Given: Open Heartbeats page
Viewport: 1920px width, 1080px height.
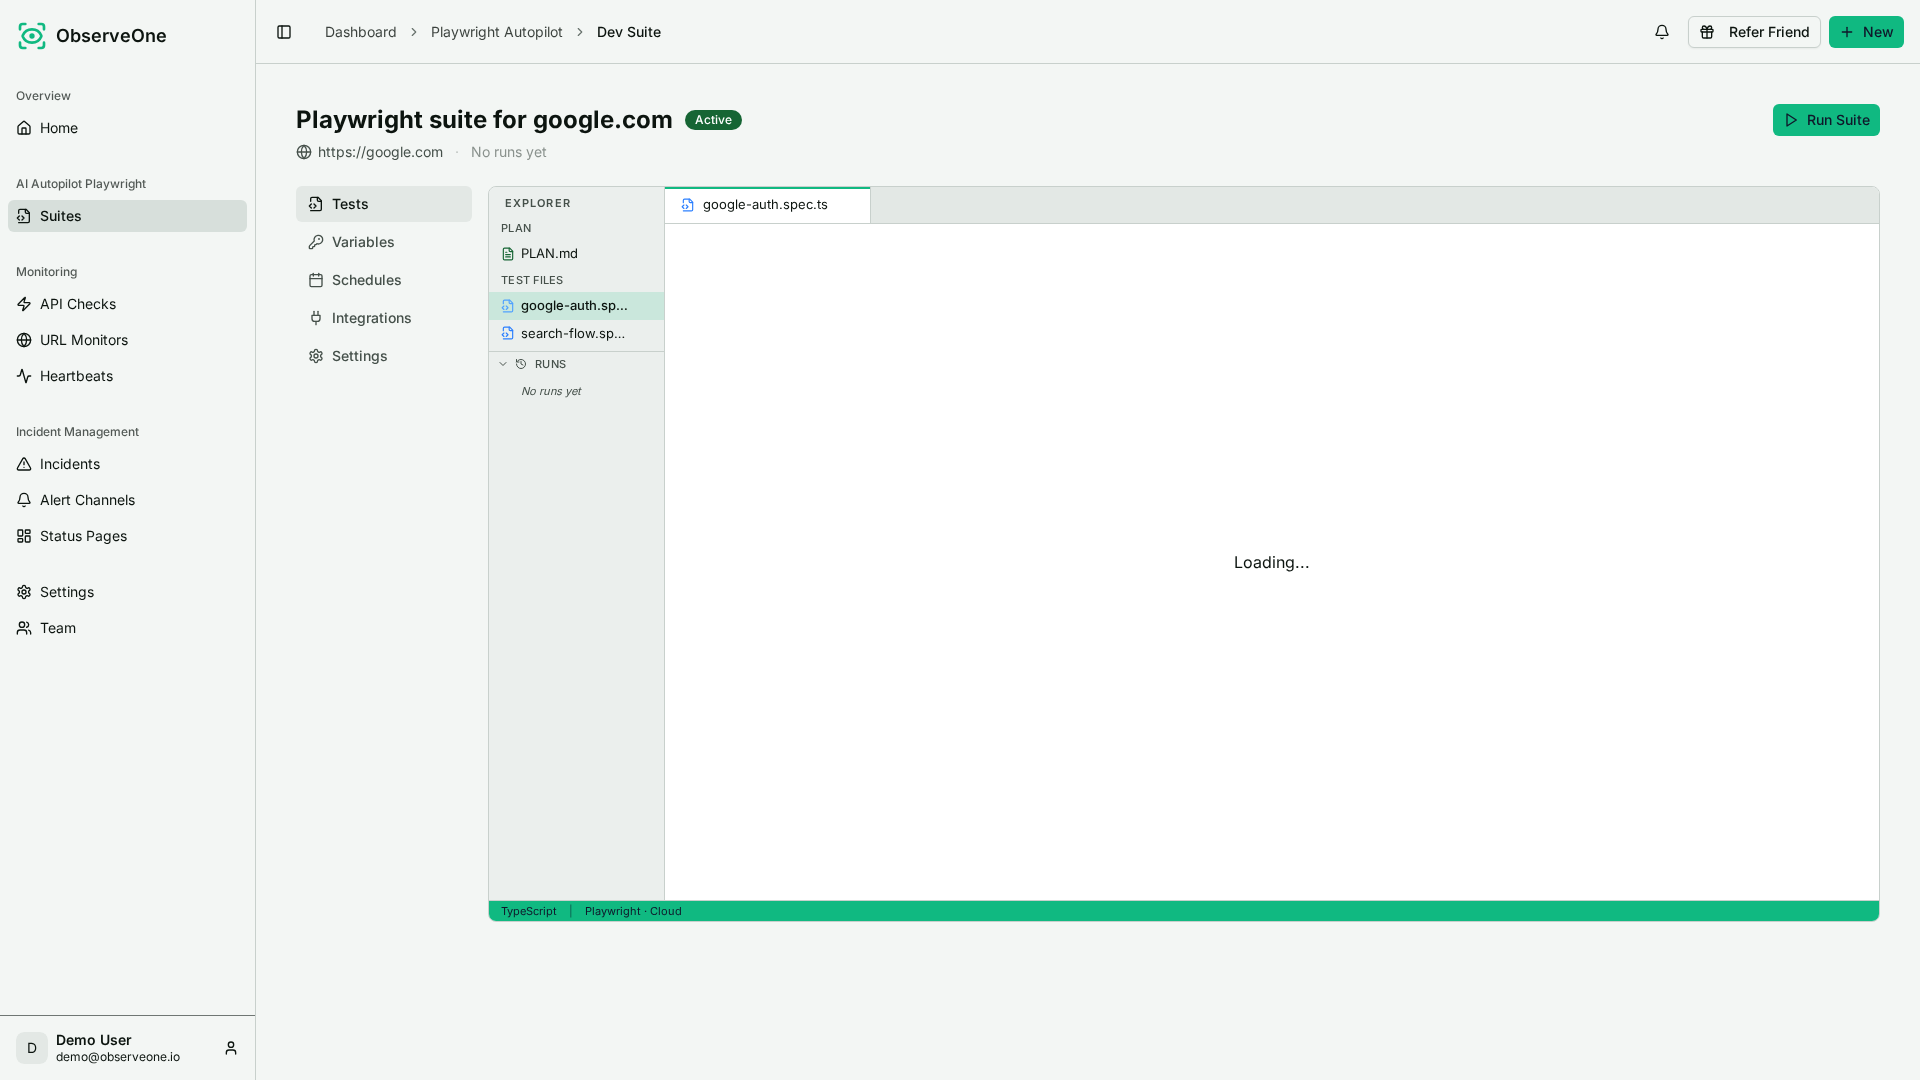Looking at the screenshot, I should pyautogui.click(x=127, y=376).
